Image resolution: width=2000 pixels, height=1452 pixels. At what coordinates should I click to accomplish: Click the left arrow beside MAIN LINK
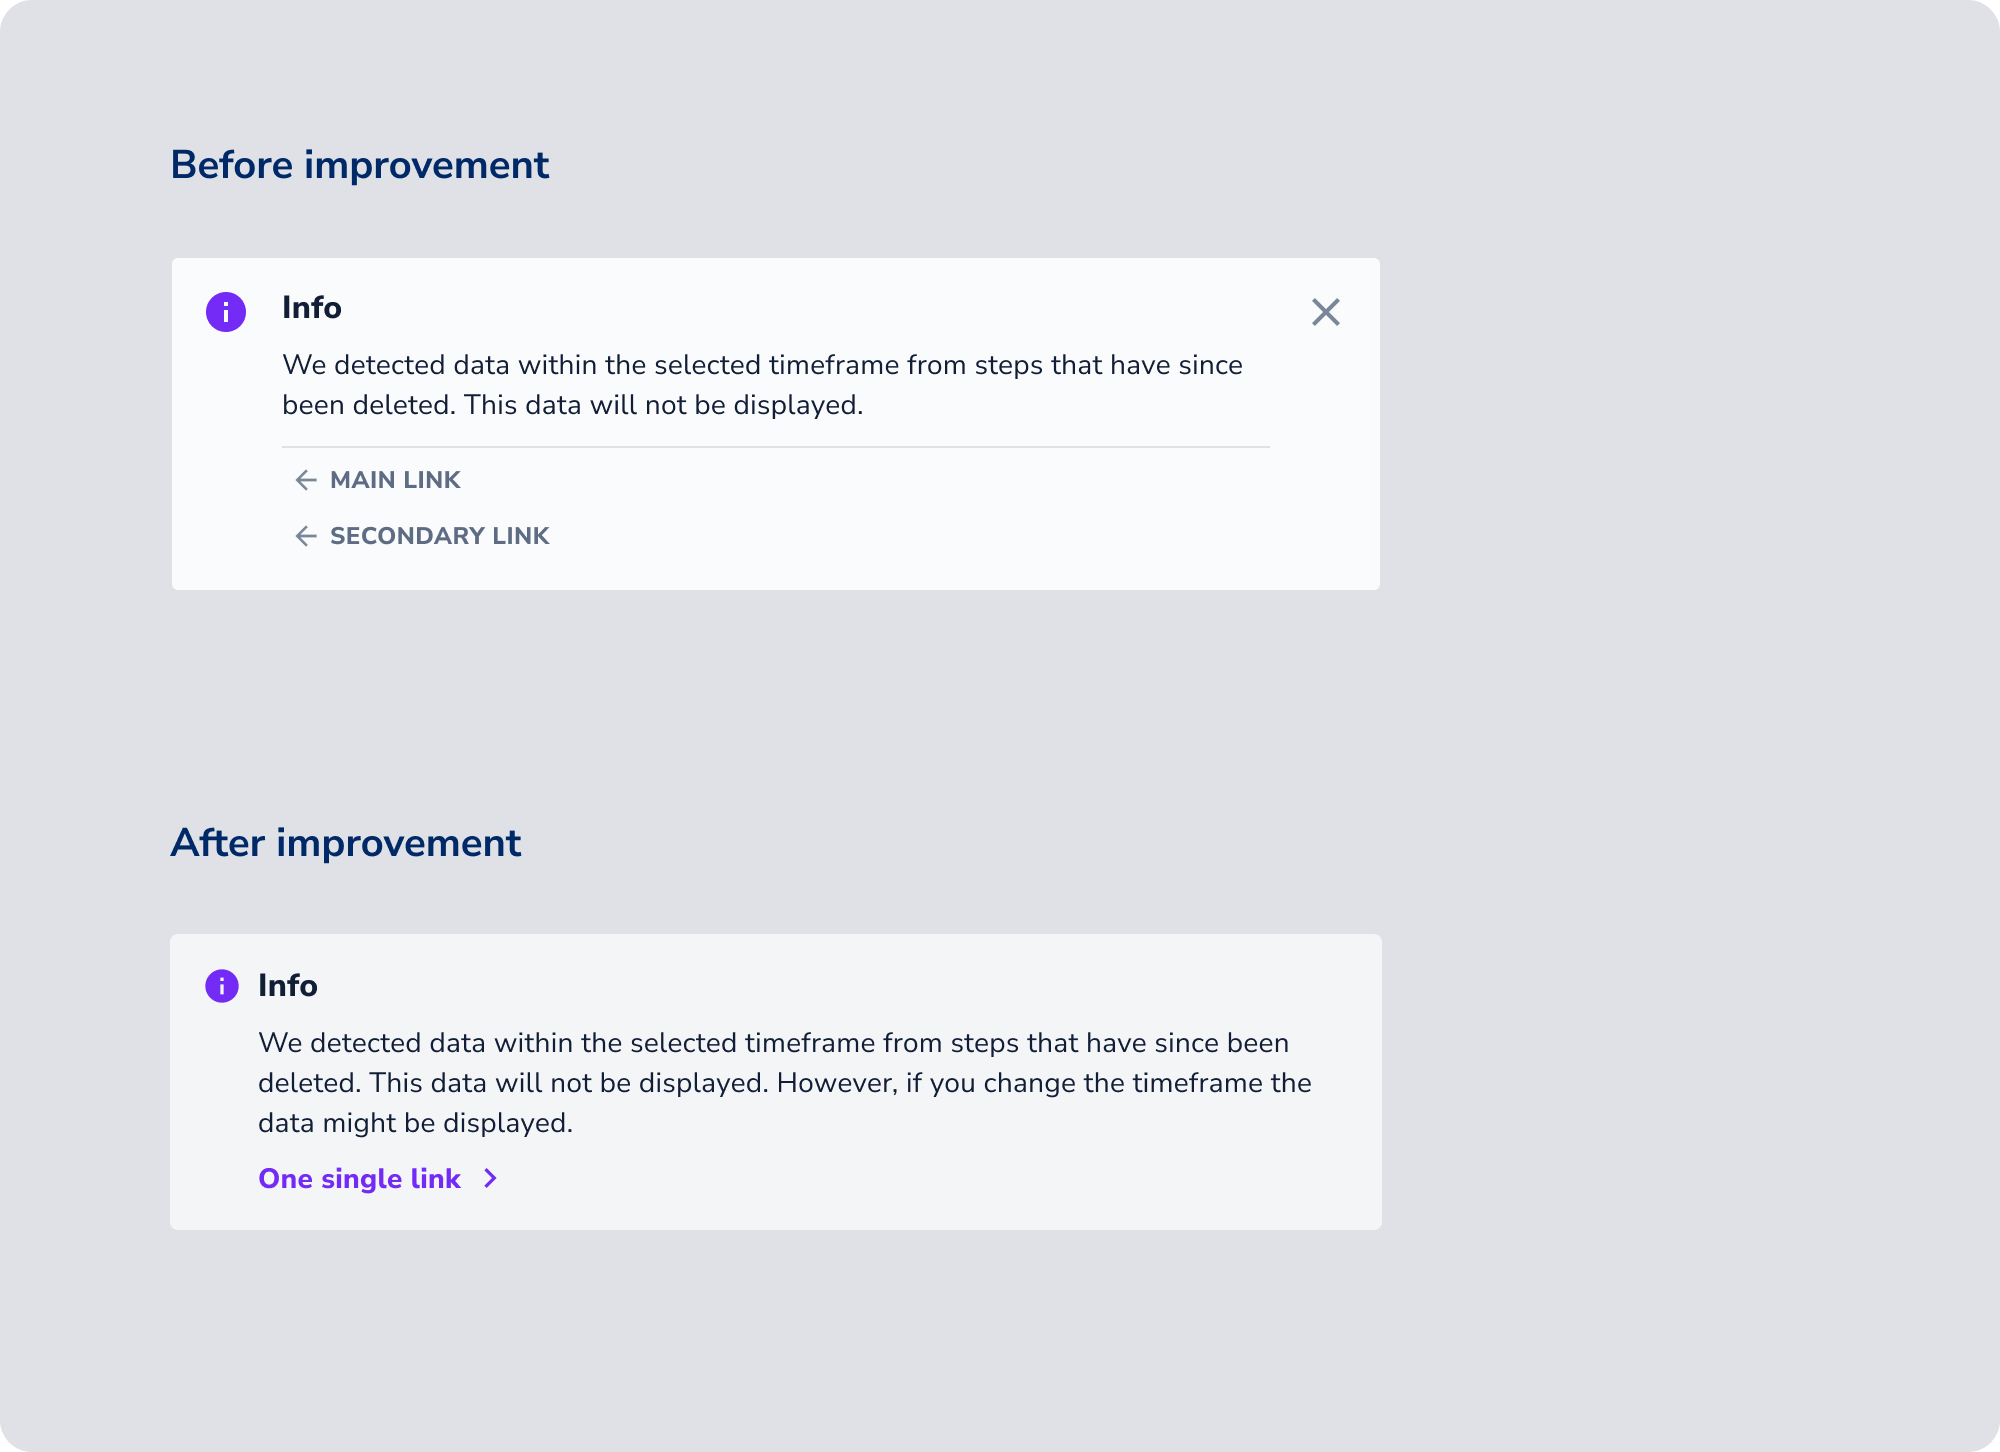pyautogui.click(x=306, y=480)
